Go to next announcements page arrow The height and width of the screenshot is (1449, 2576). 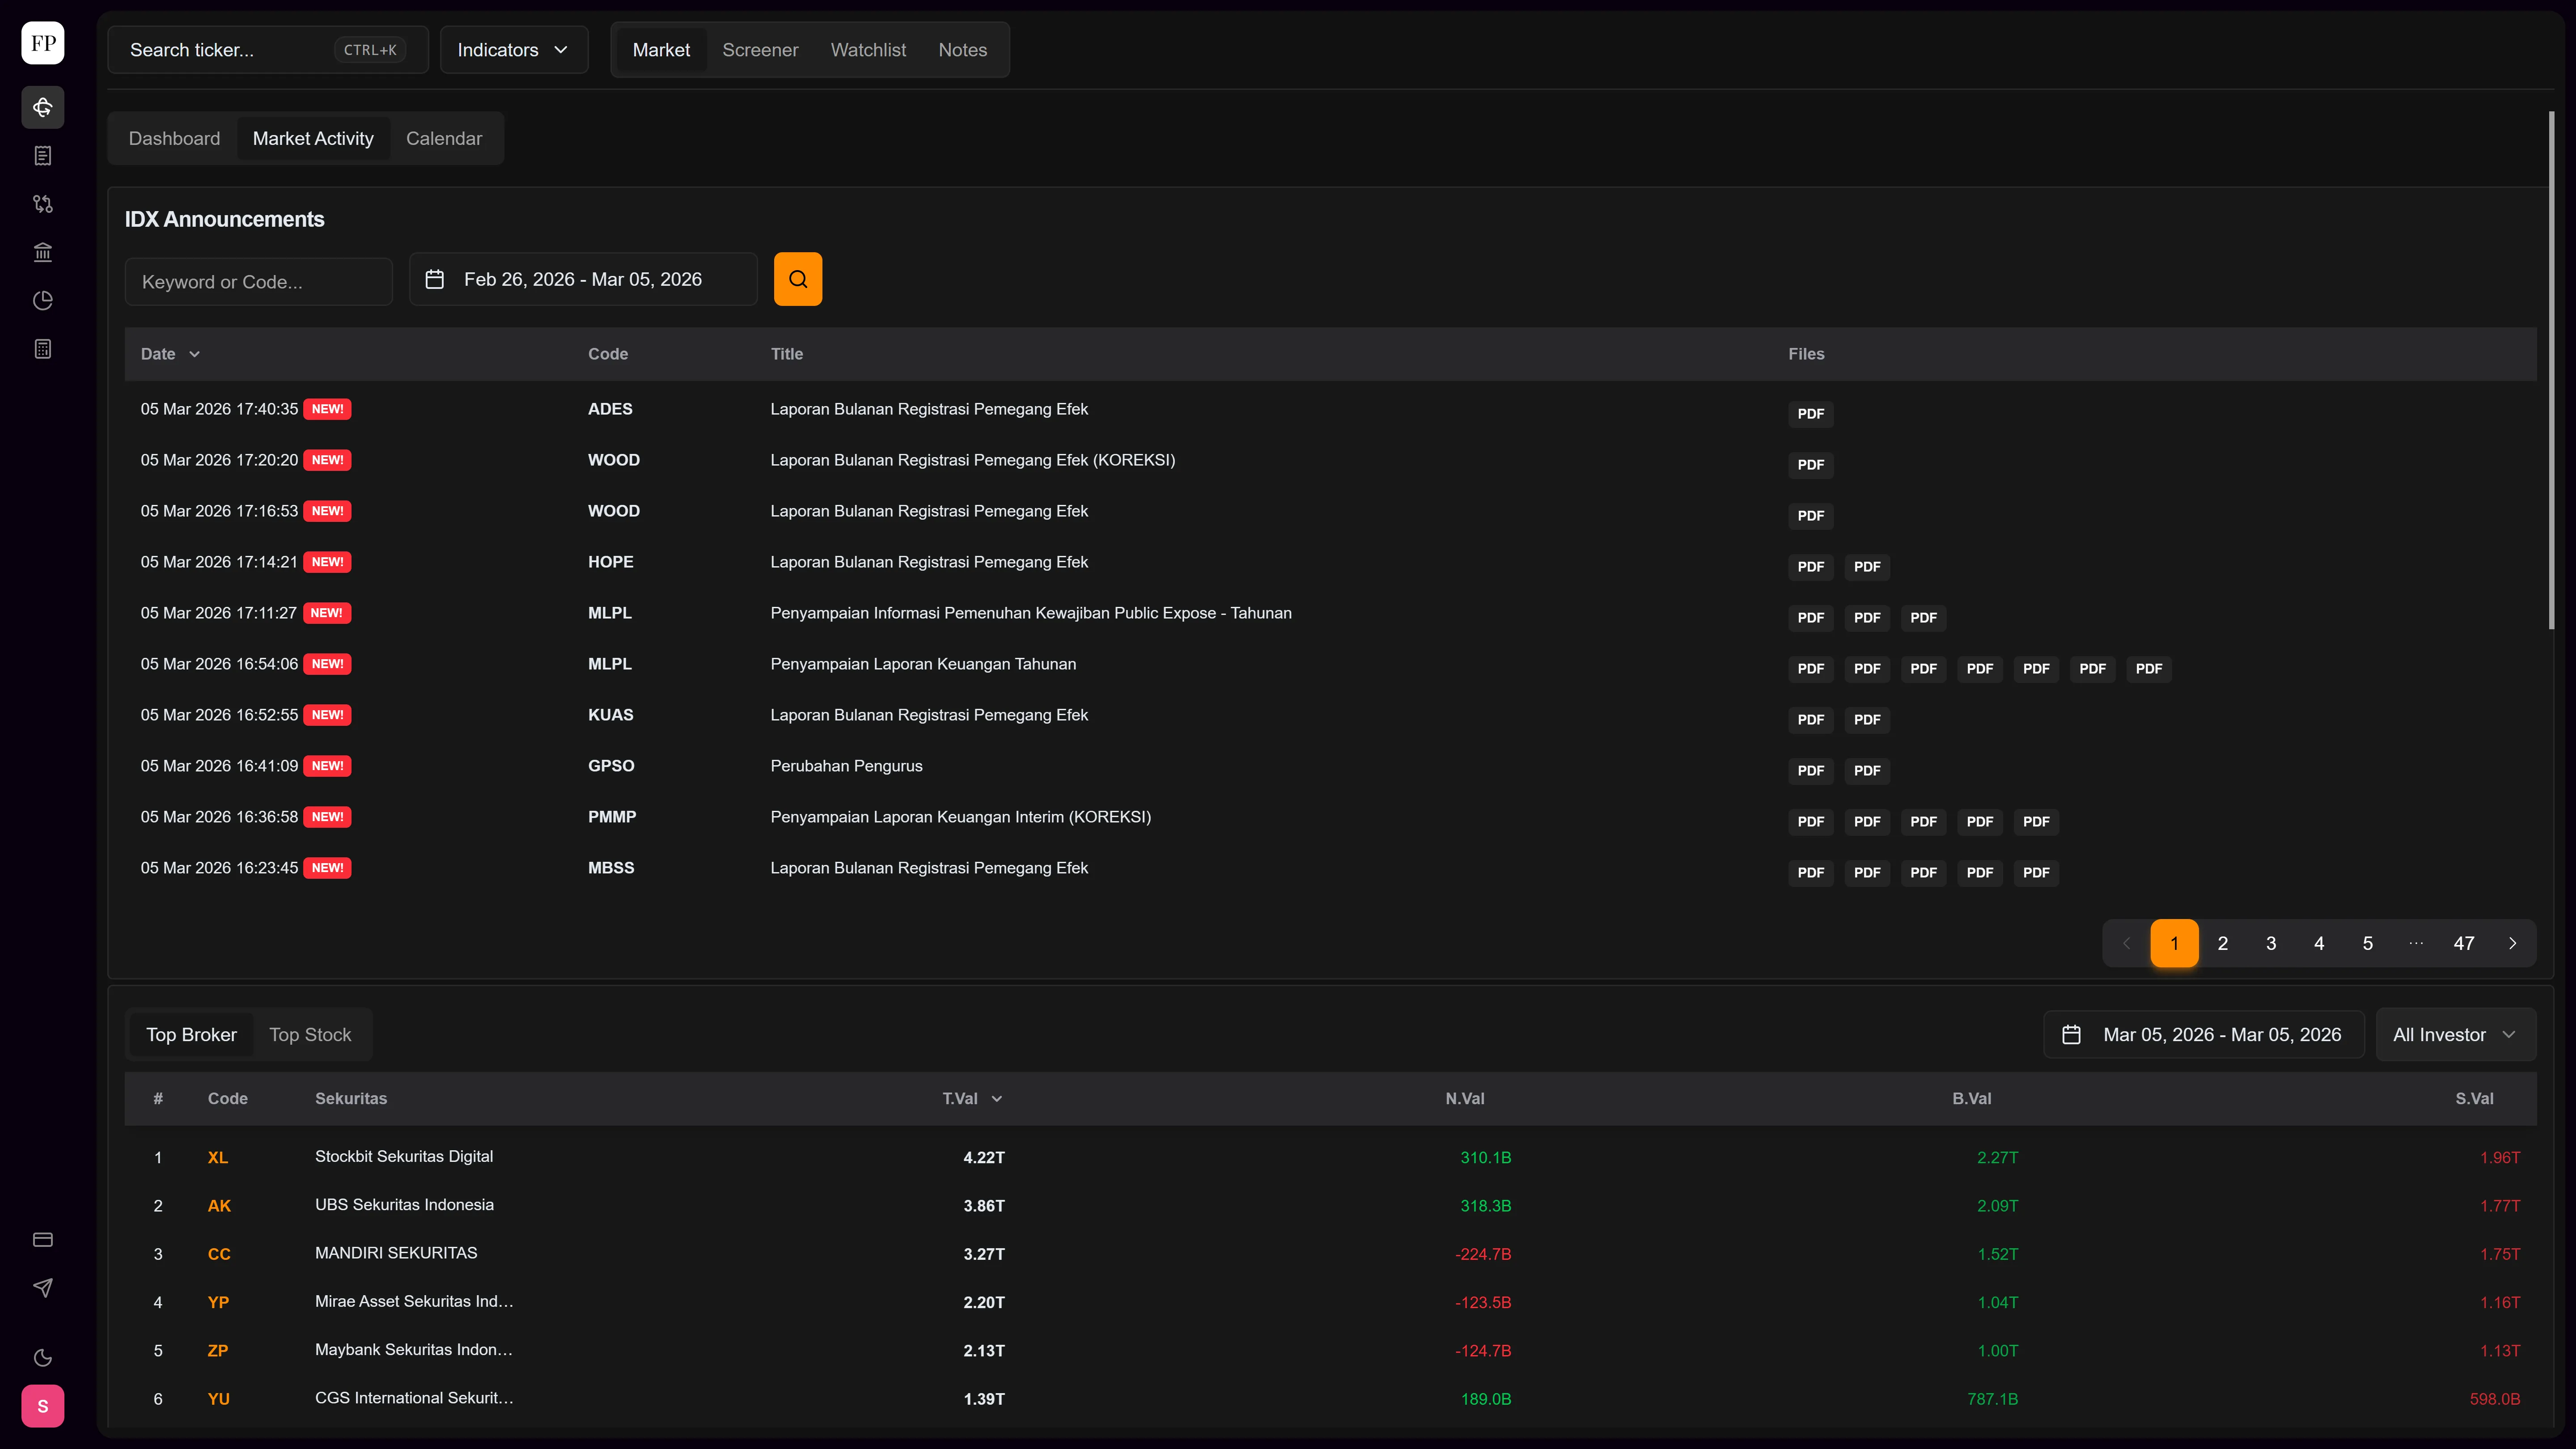[x=2512, y=943]
